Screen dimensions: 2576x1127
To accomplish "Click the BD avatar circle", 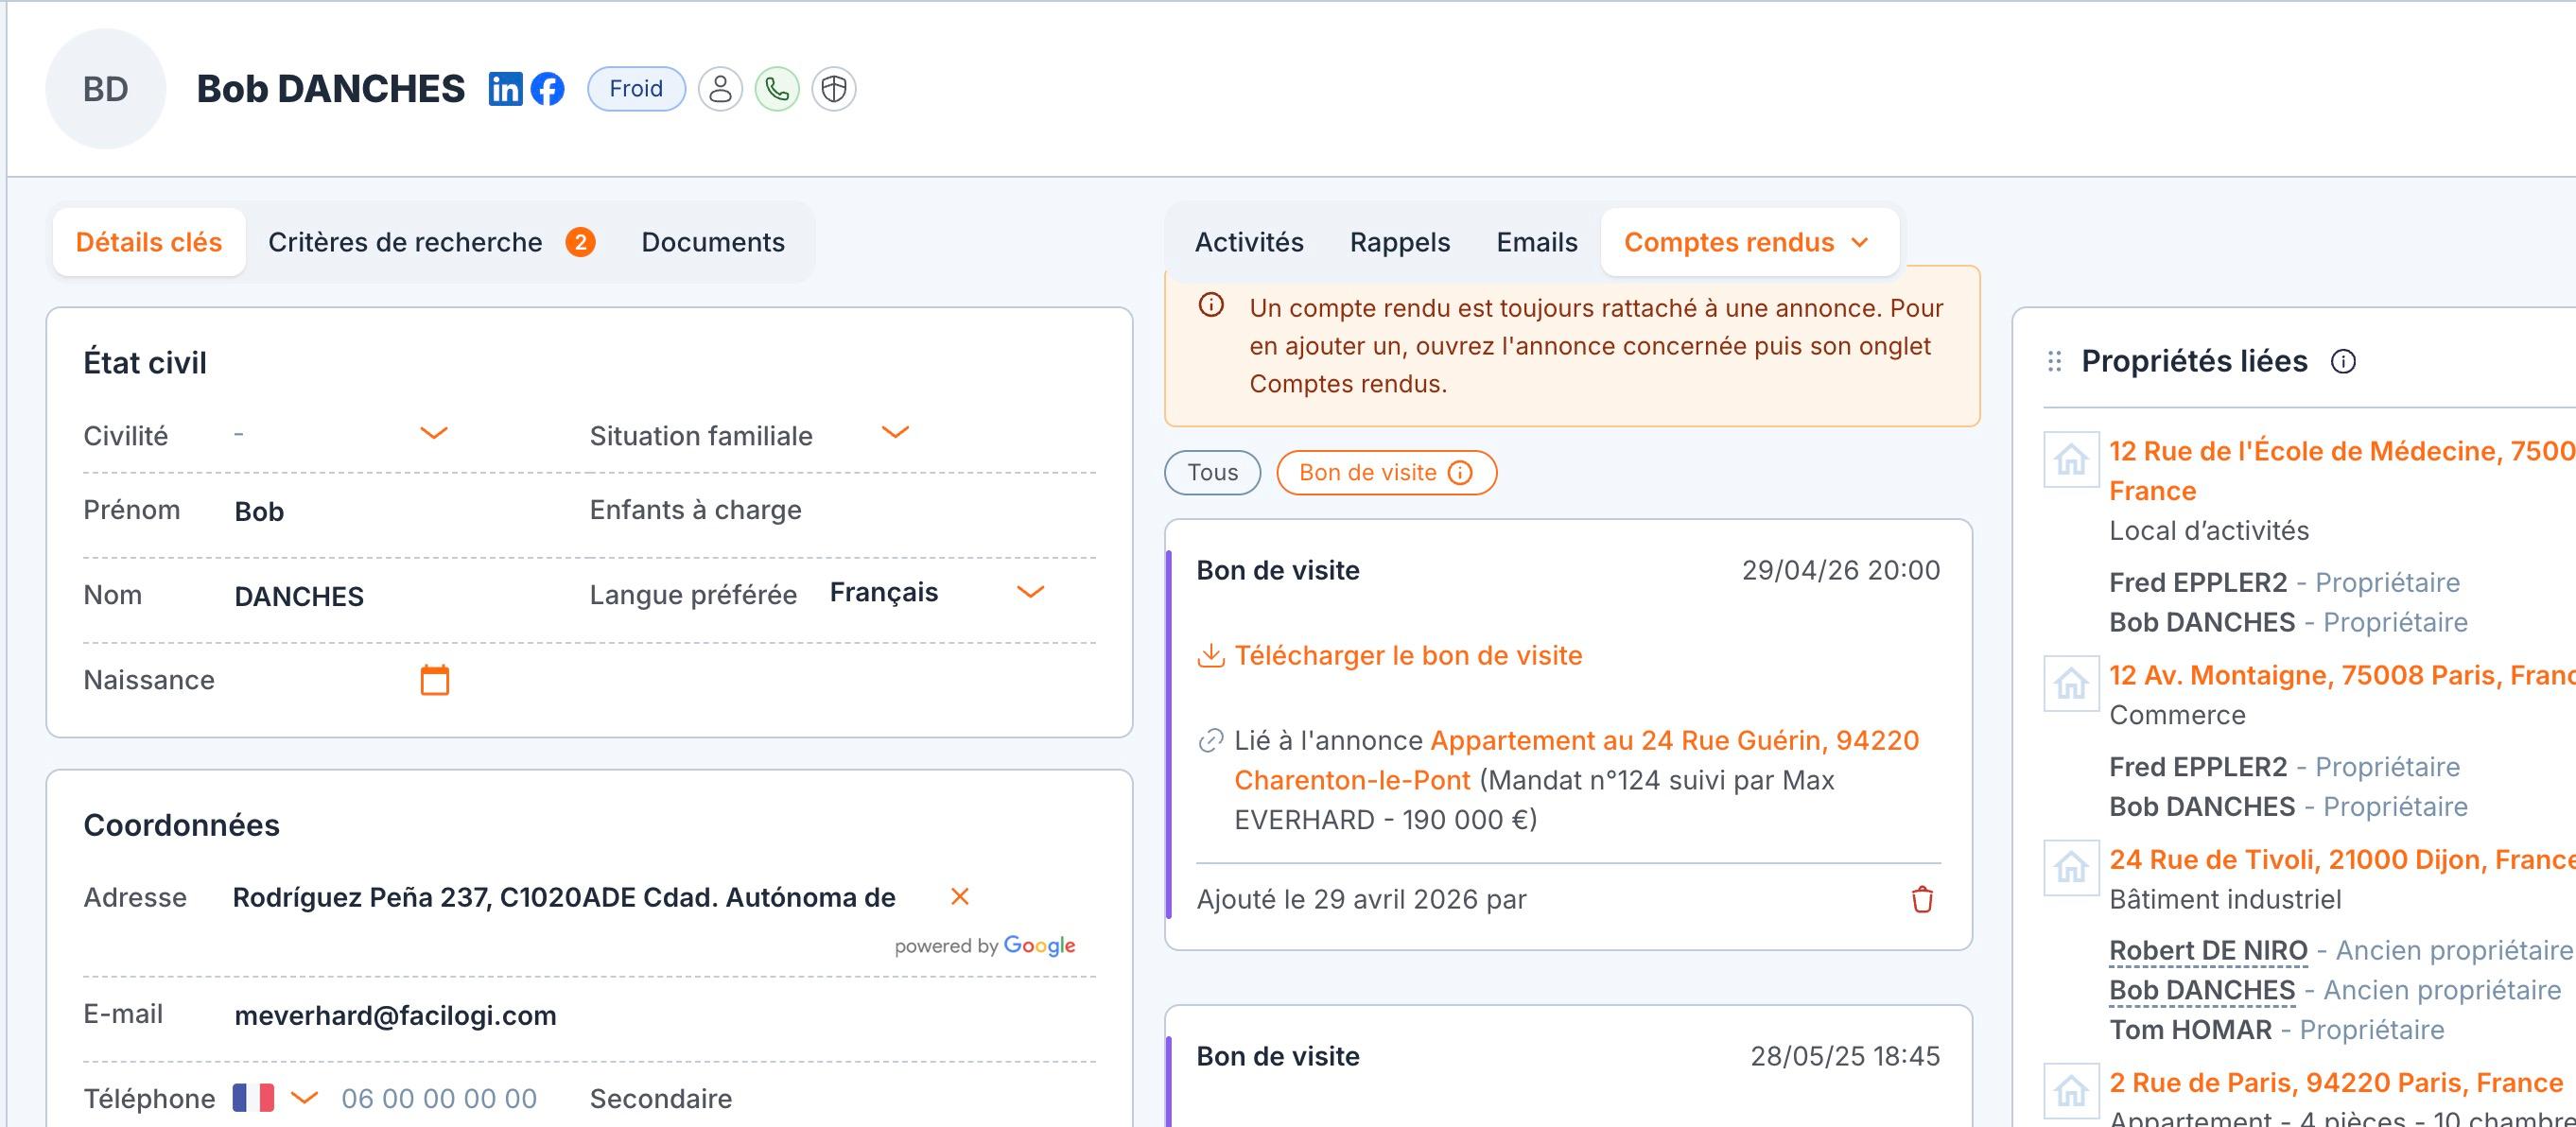I will click(105, 89).
